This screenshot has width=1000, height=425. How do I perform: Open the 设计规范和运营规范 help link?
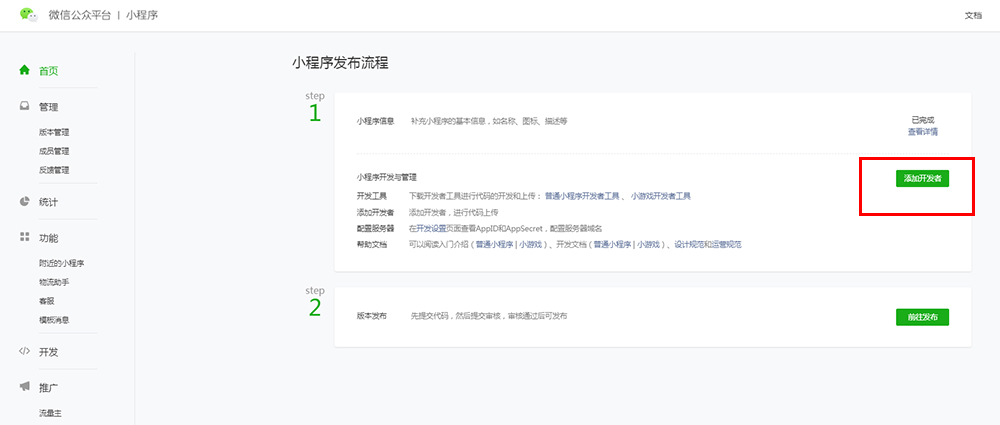tap(707, 244)
